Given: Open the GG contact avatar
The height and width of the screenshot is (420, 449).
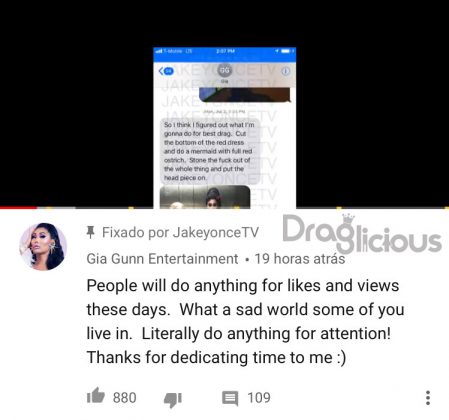Looking at the screenshot, I should click(x=225, y=70).
